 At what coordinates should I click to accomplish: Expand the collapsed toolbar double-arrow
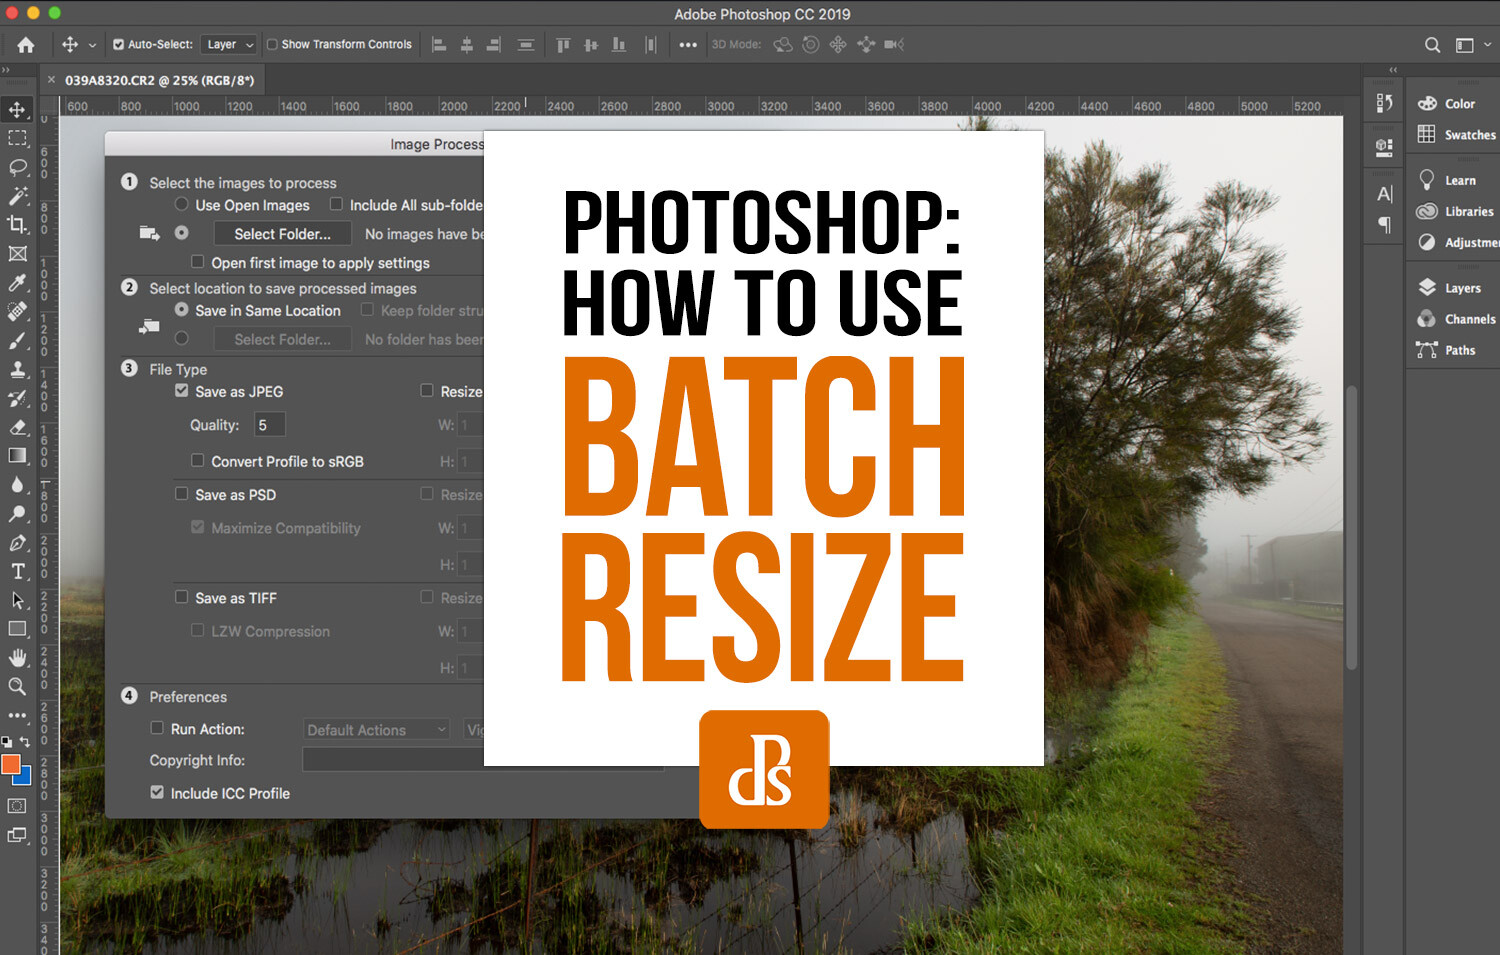point(5,70)
